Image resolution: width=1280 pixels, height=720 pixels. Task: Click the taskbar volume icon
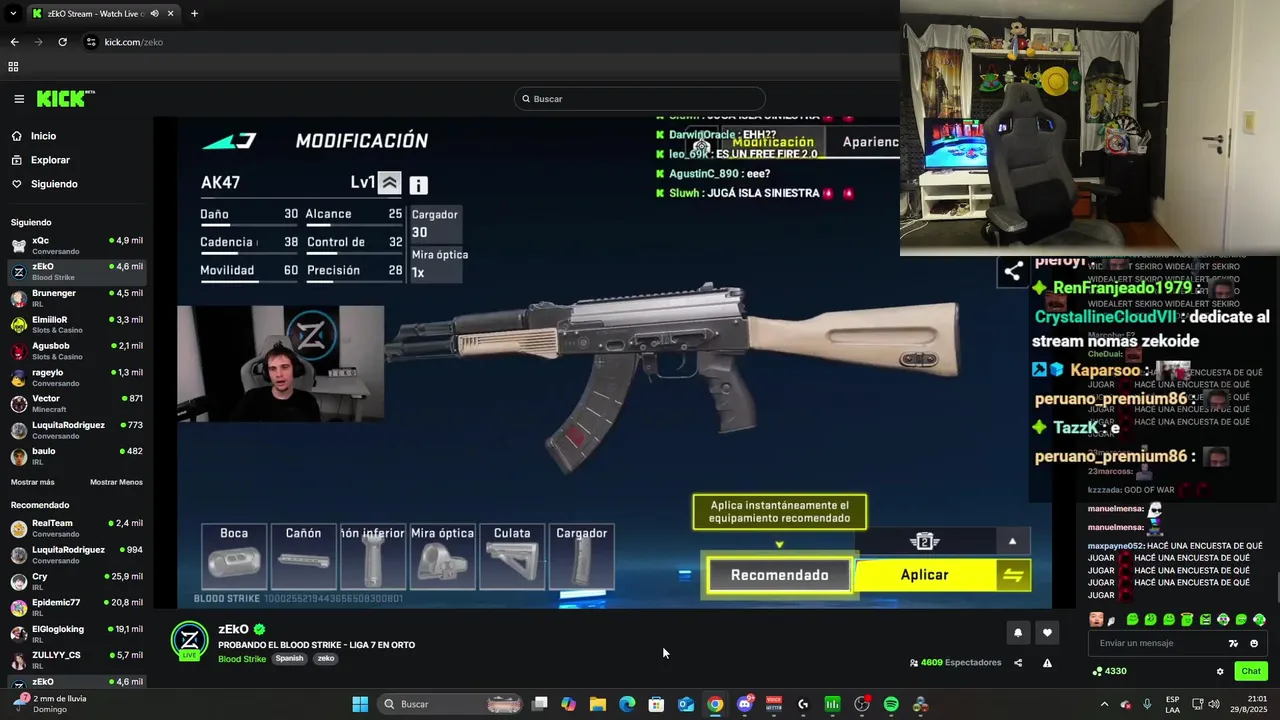pyautogui.click(x=1213, y=704)
